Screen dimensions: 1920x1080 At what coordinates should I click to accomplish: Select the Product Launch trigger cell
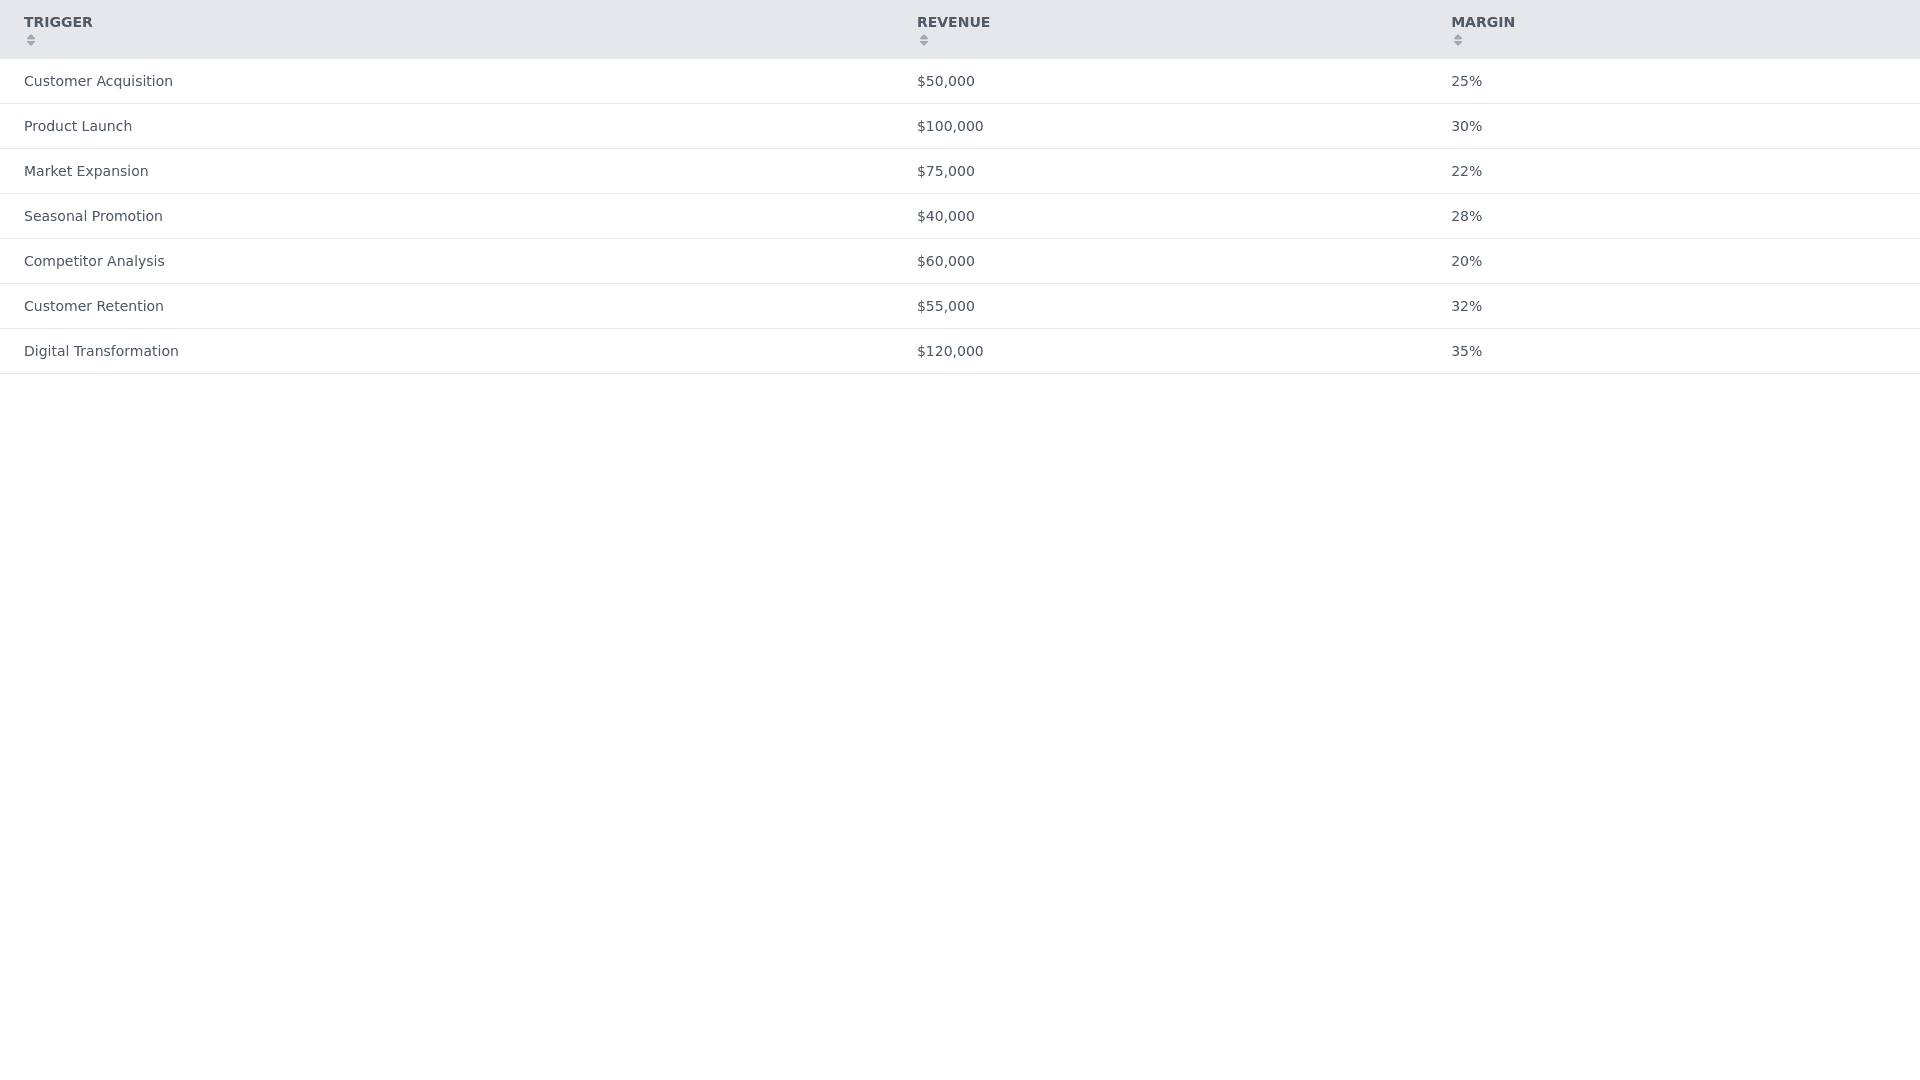[x=78, y=126]
